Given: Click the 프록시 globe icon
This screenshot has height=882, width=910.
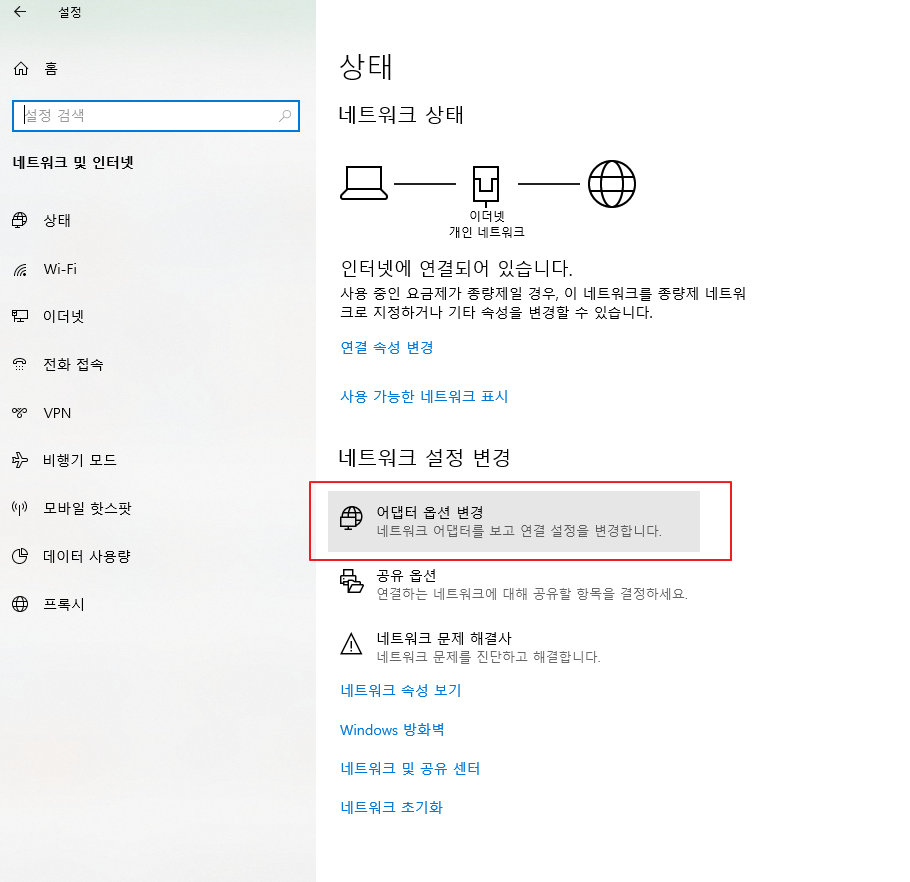Looking at the screenshot, I should (20, 604).
